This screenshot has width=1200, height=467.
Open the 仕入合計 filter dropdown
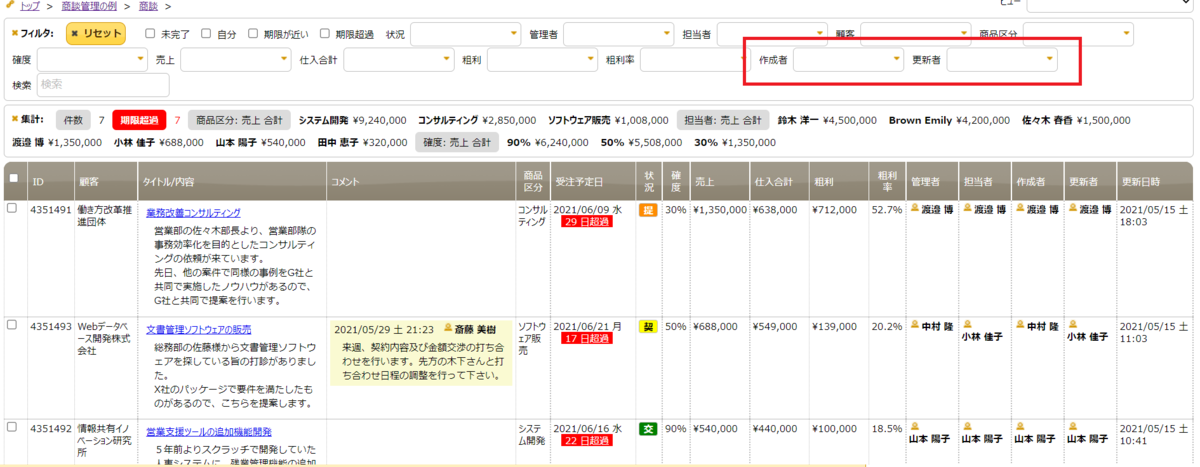tap(399, 60)
